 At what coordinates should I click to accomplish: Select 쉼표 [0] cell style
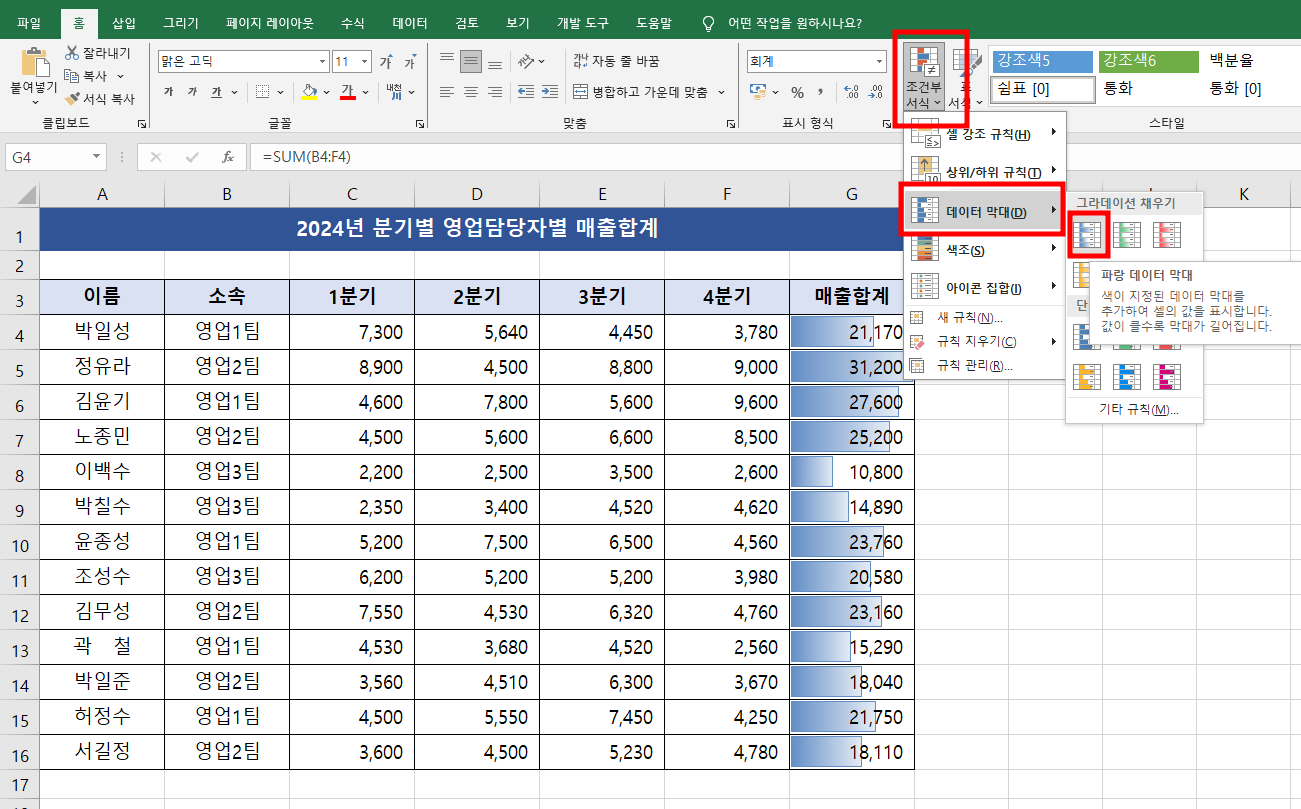tap(1042, 89)
